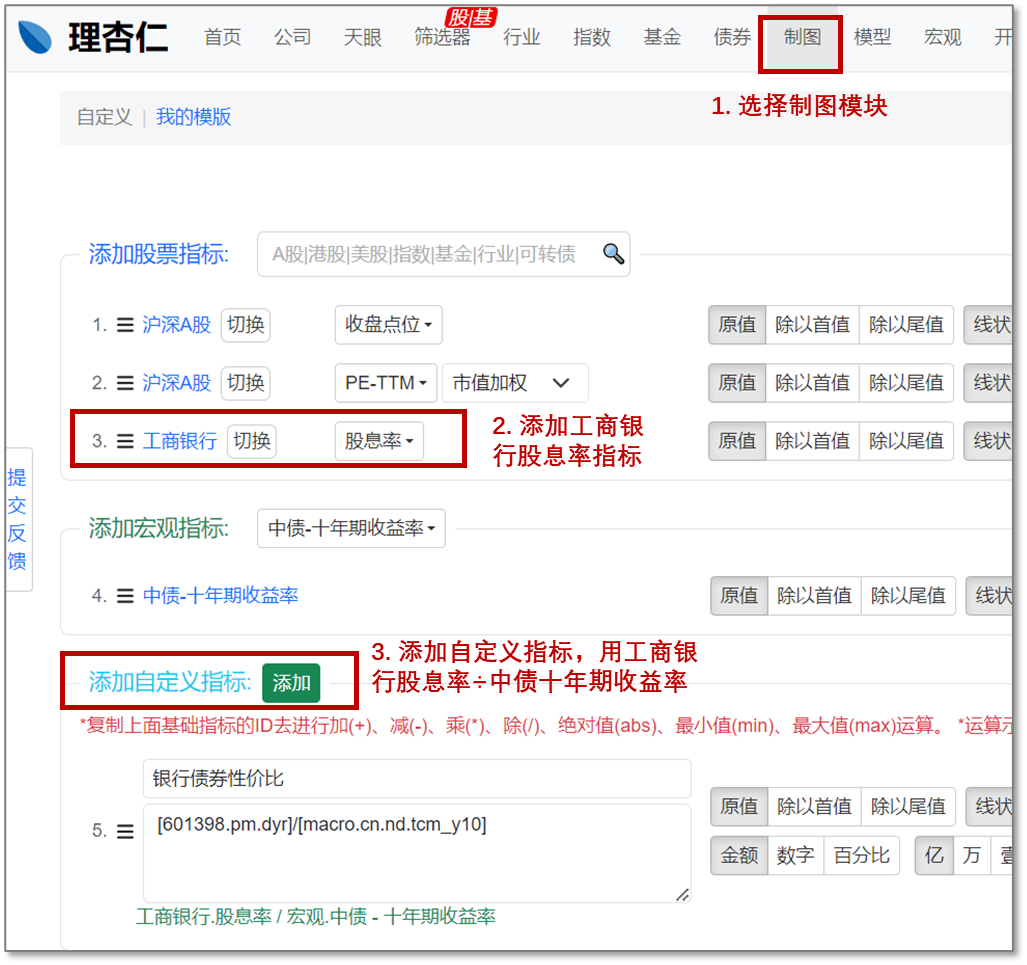
Task: Click the 线状 chart type in row 3
Action: pos(989,441)
